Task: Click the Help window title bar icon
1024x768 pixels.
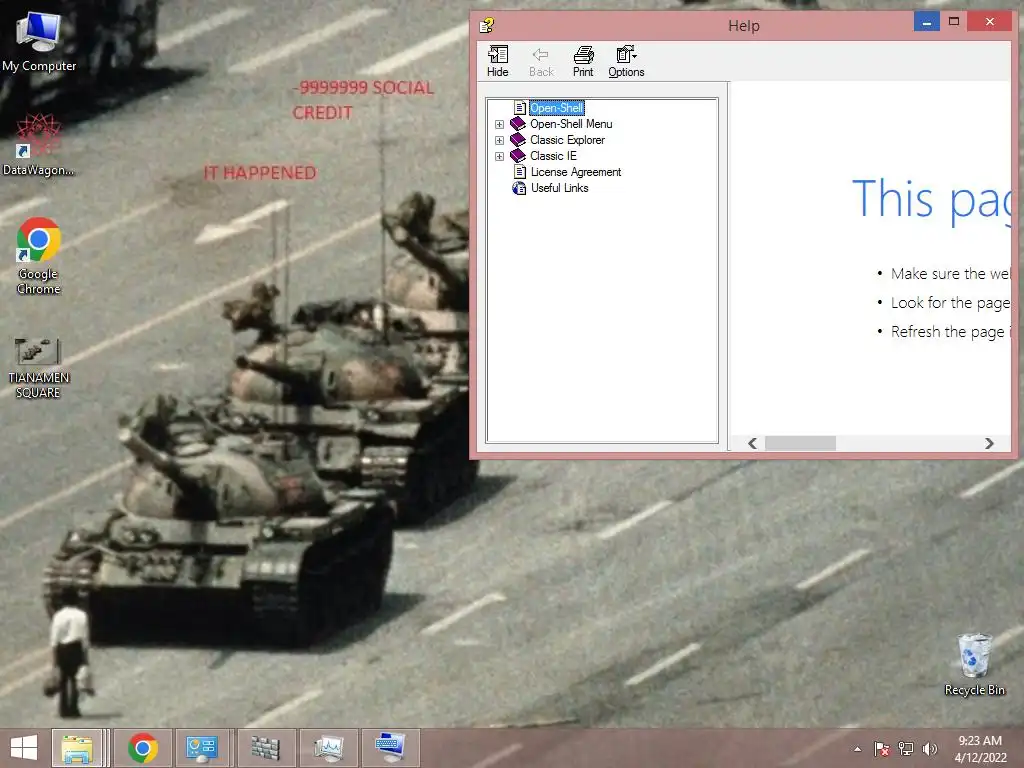Action: click(487, 25)
